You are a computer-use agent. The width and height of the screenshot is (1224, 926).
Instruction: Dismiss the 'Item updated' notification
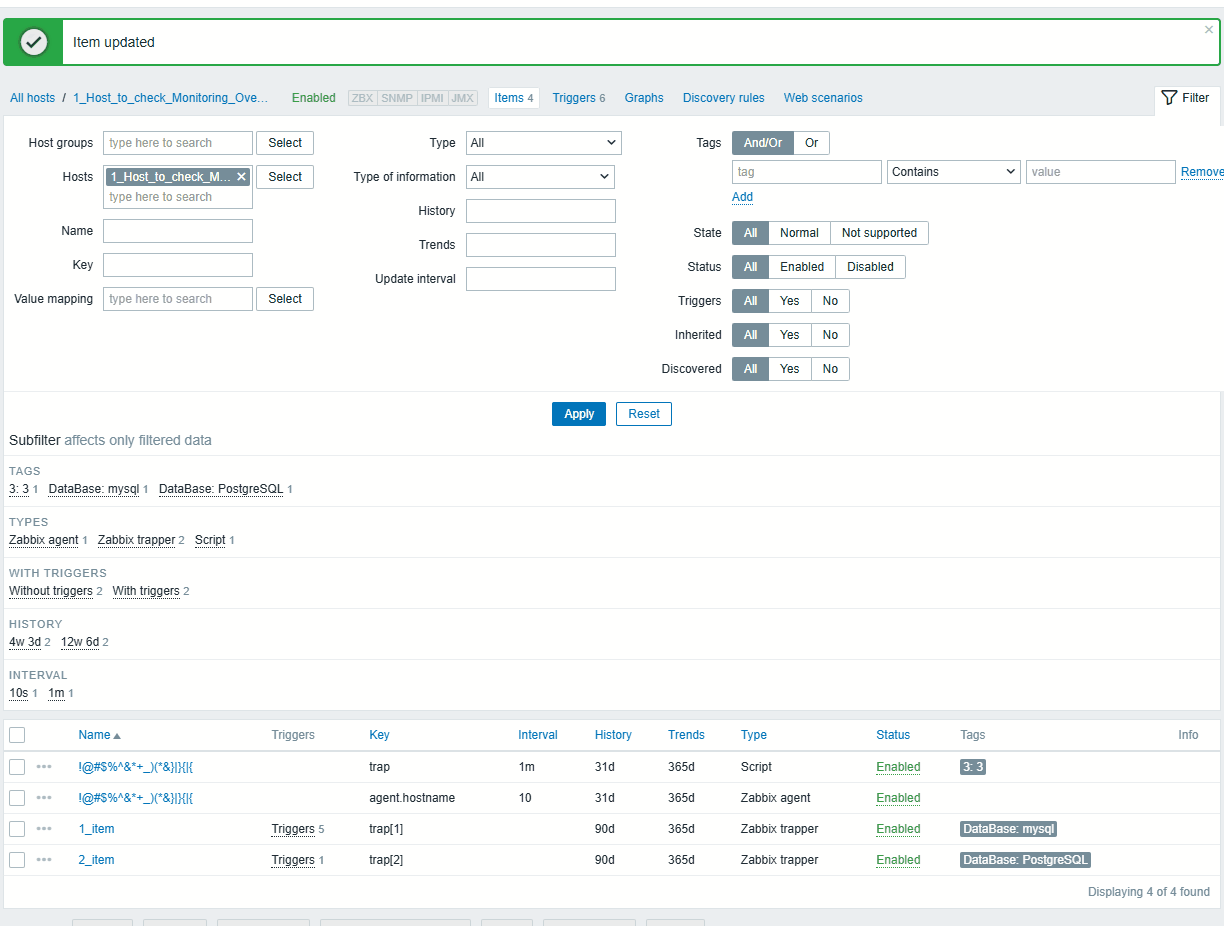click(1208, 30)
